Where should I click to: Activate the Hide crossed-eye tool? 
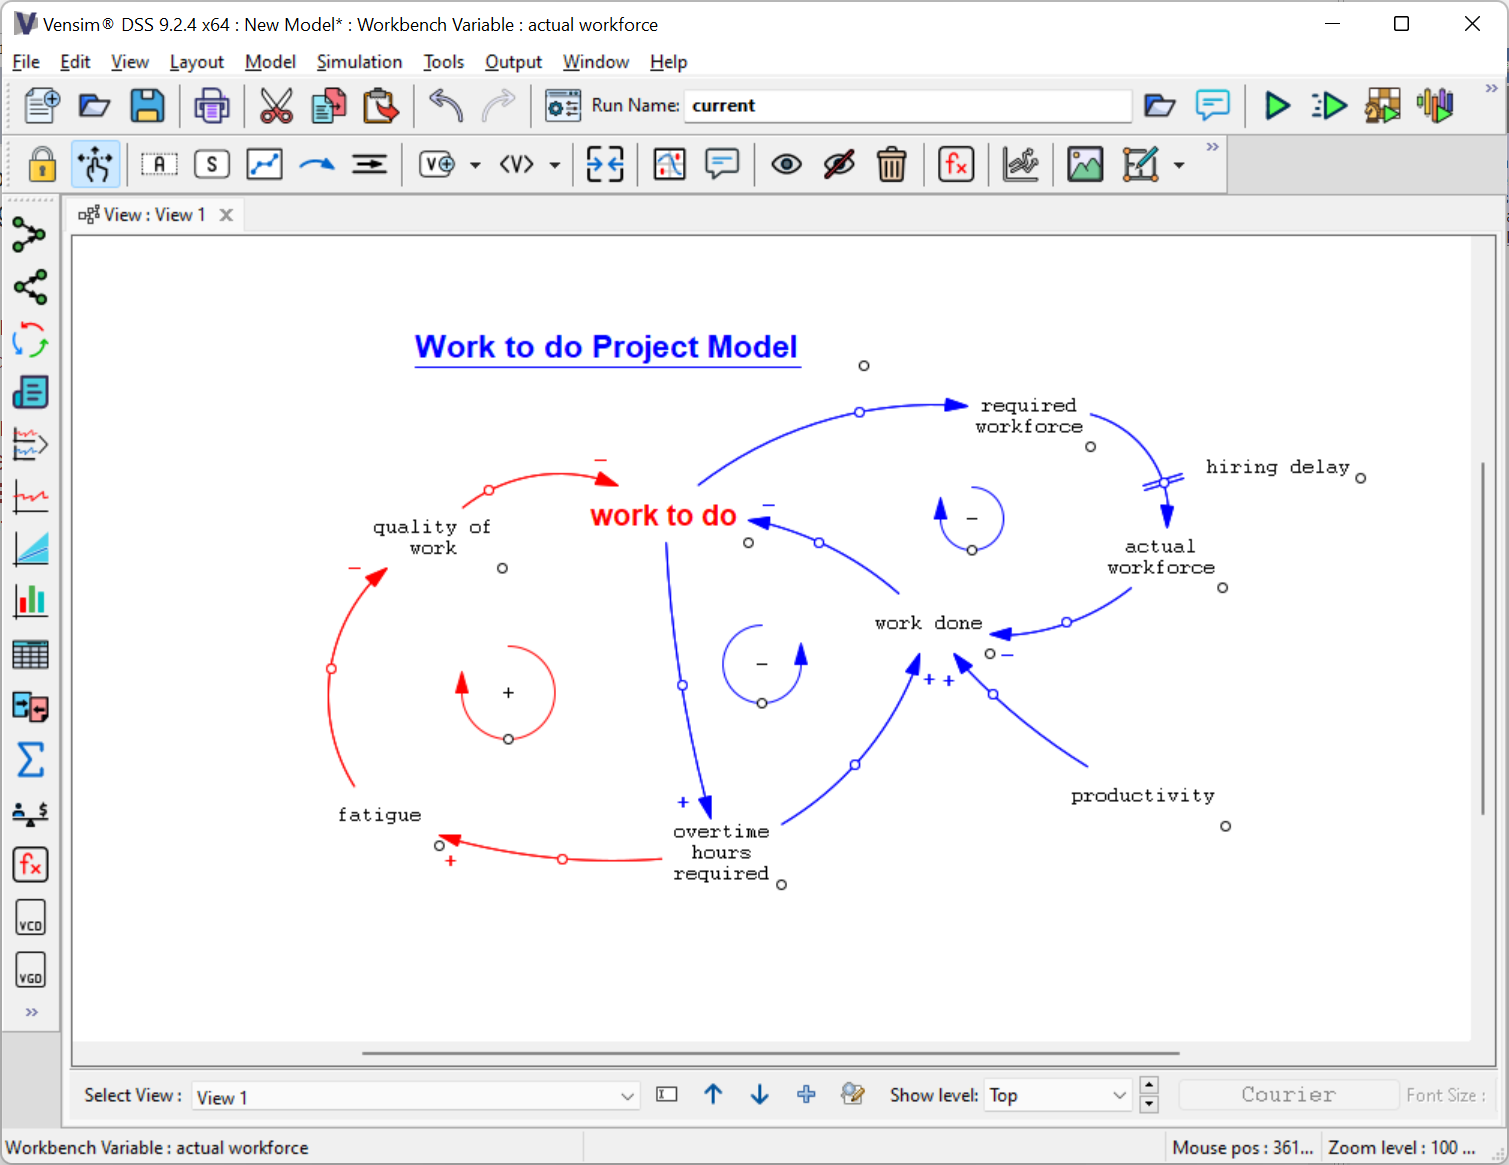pyautogui.click(x=839, y=164)
